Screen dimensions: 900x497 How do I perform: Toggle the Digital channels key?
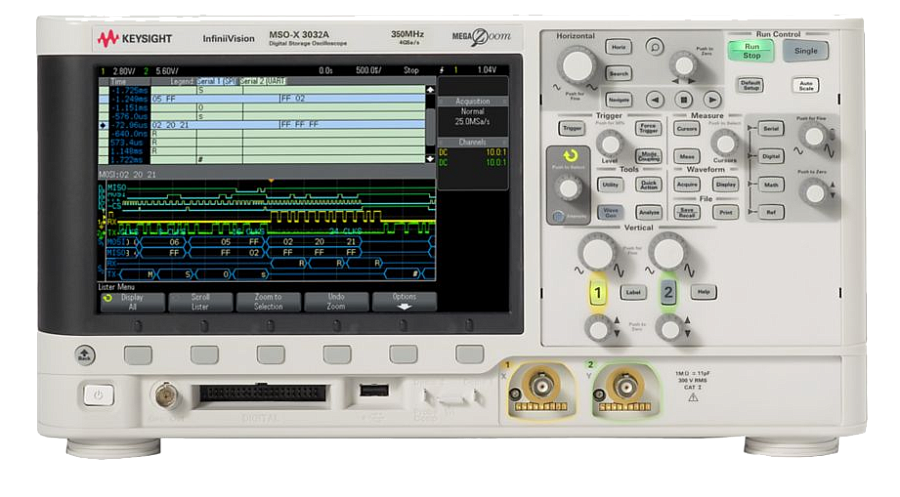tap(771, 156)
